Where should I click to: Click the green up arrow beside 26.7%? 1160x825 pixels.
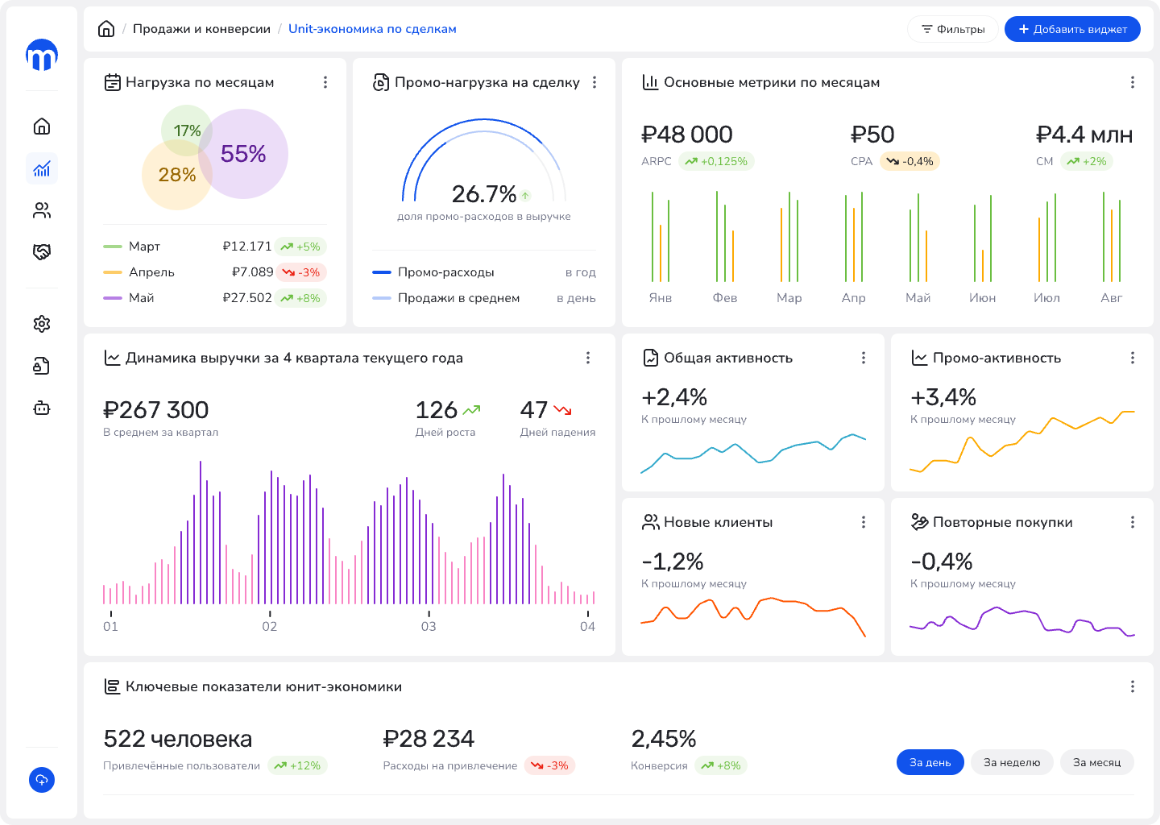tap(525, 196)
